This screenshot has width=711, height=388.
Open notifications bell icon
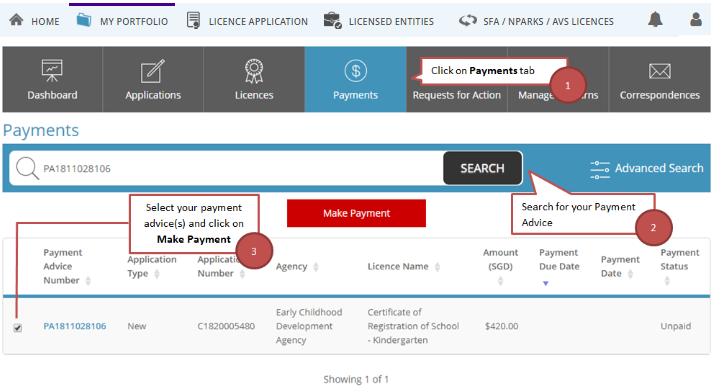tap(655, 19)
